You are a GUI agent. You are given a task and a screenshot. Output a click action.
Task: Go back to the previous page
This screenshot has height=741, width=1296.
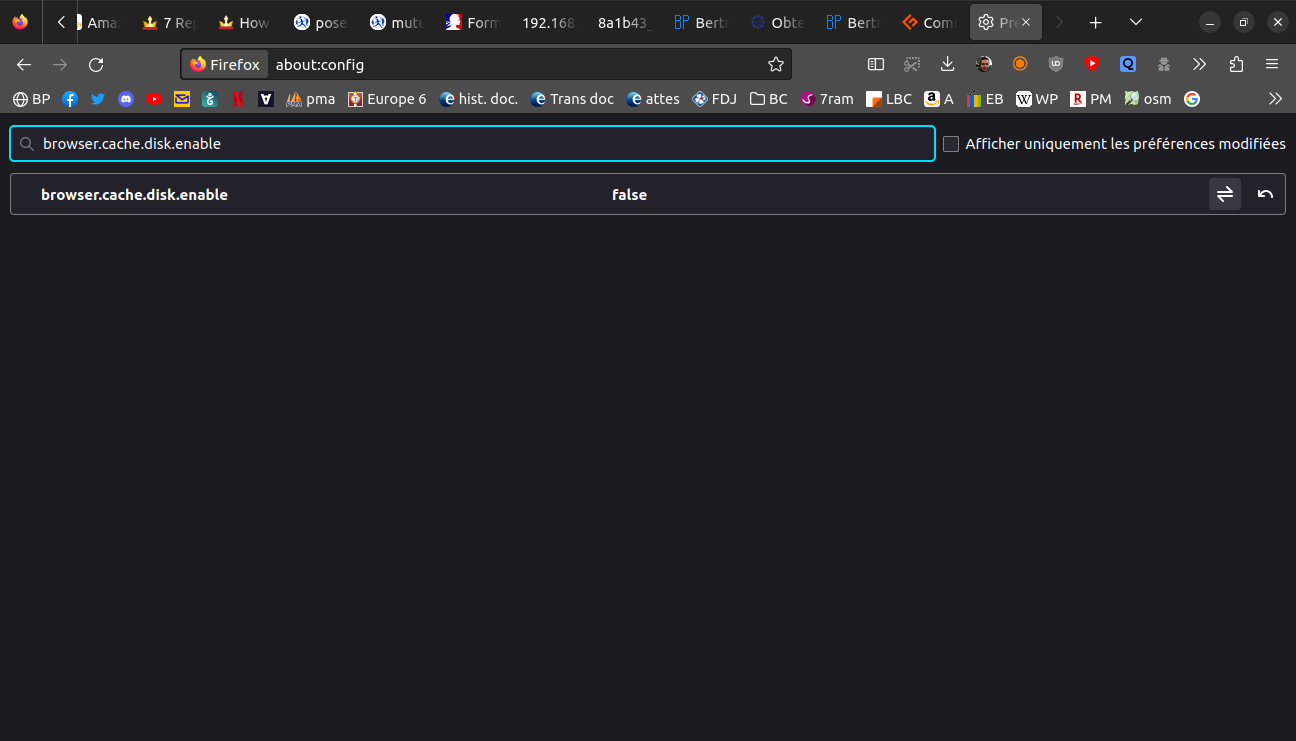coord(24,64)
